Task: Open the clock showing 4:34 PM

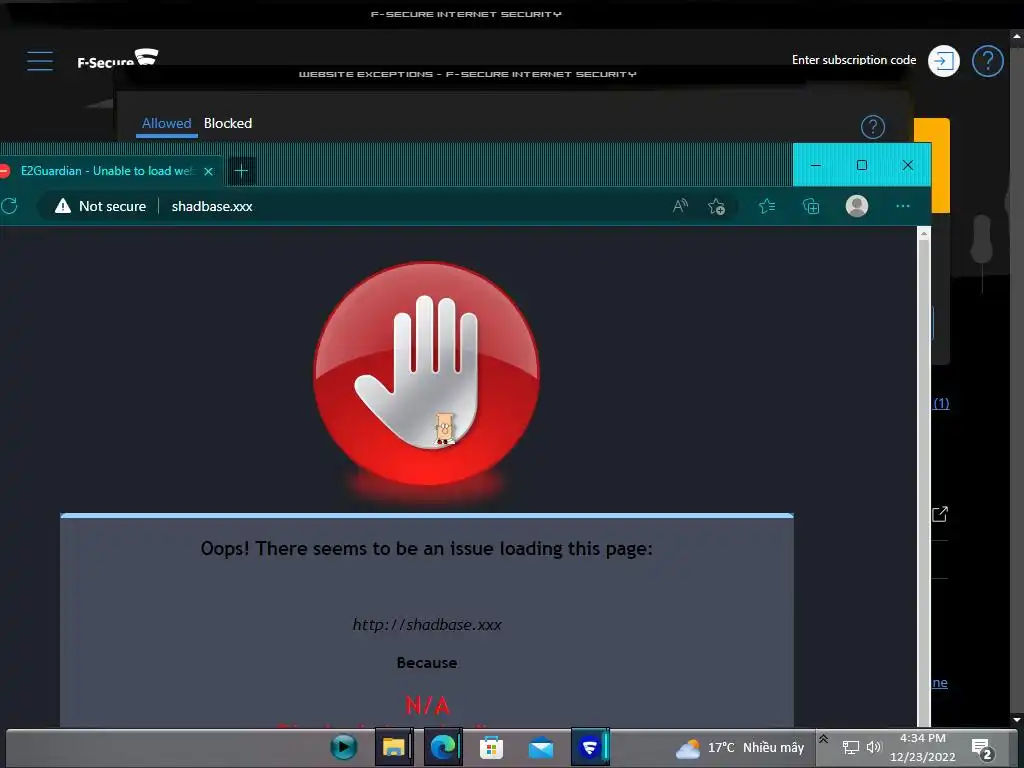Action: pyautogui.click(x=922, y=748)
